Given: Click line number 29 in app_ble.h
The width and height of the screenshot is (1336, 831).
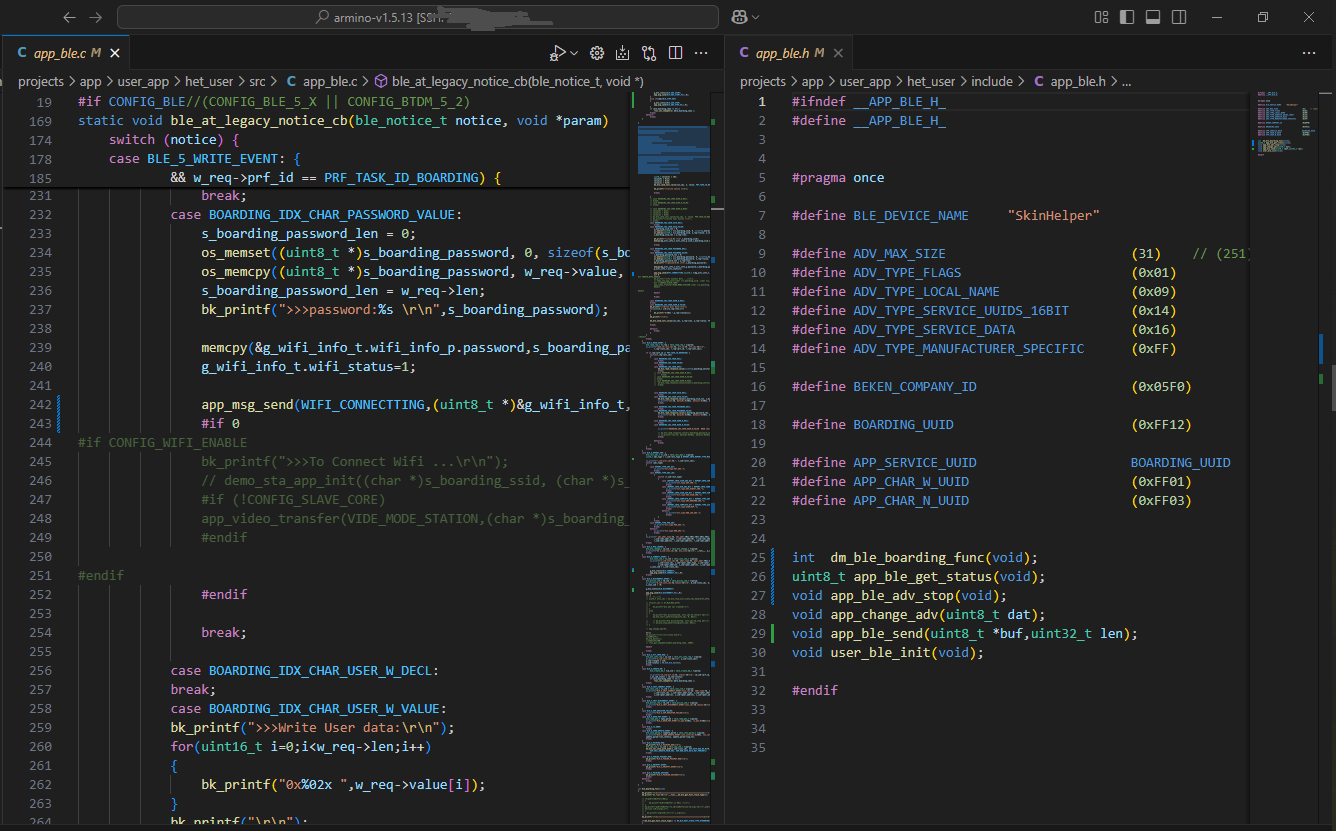Looking at the screenshot, I should [758, 634].
